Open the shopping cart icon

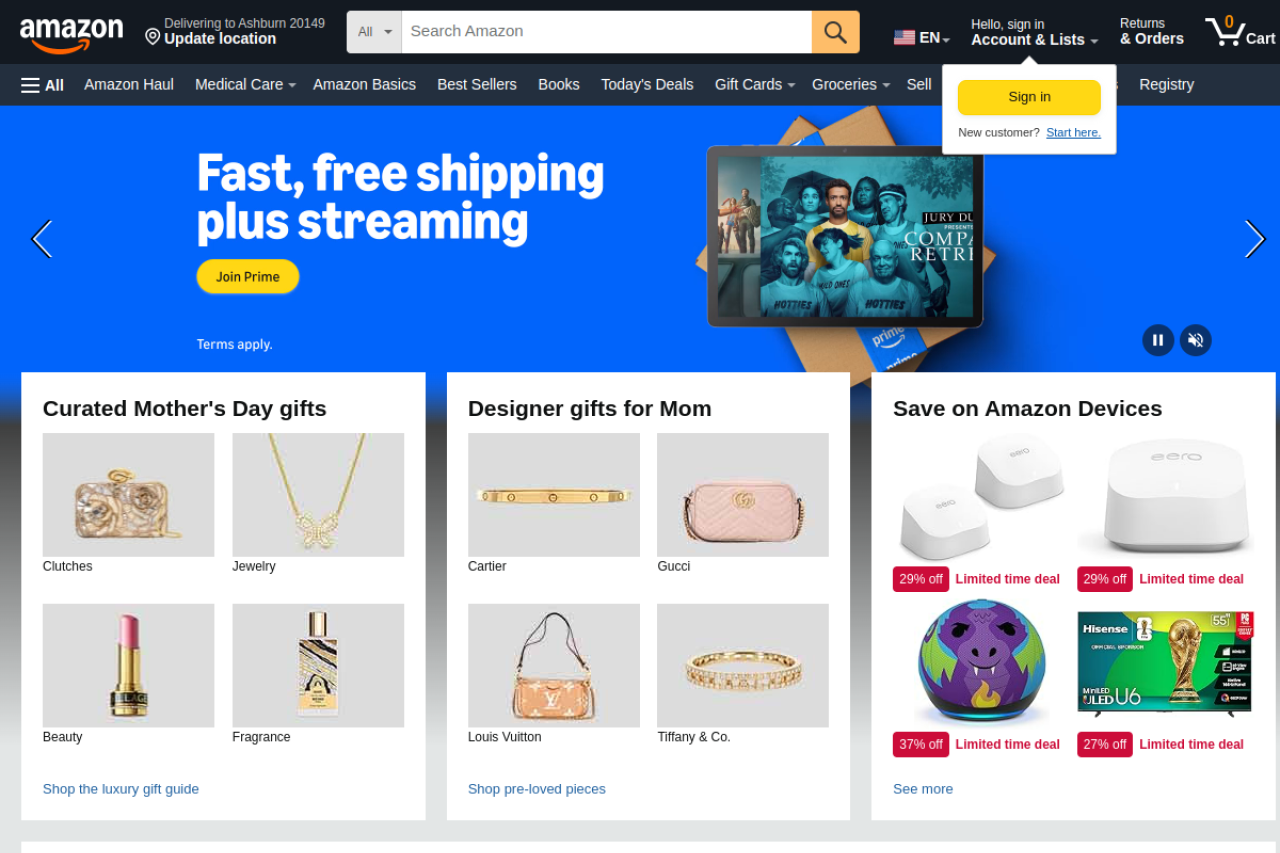(1238, 32)
